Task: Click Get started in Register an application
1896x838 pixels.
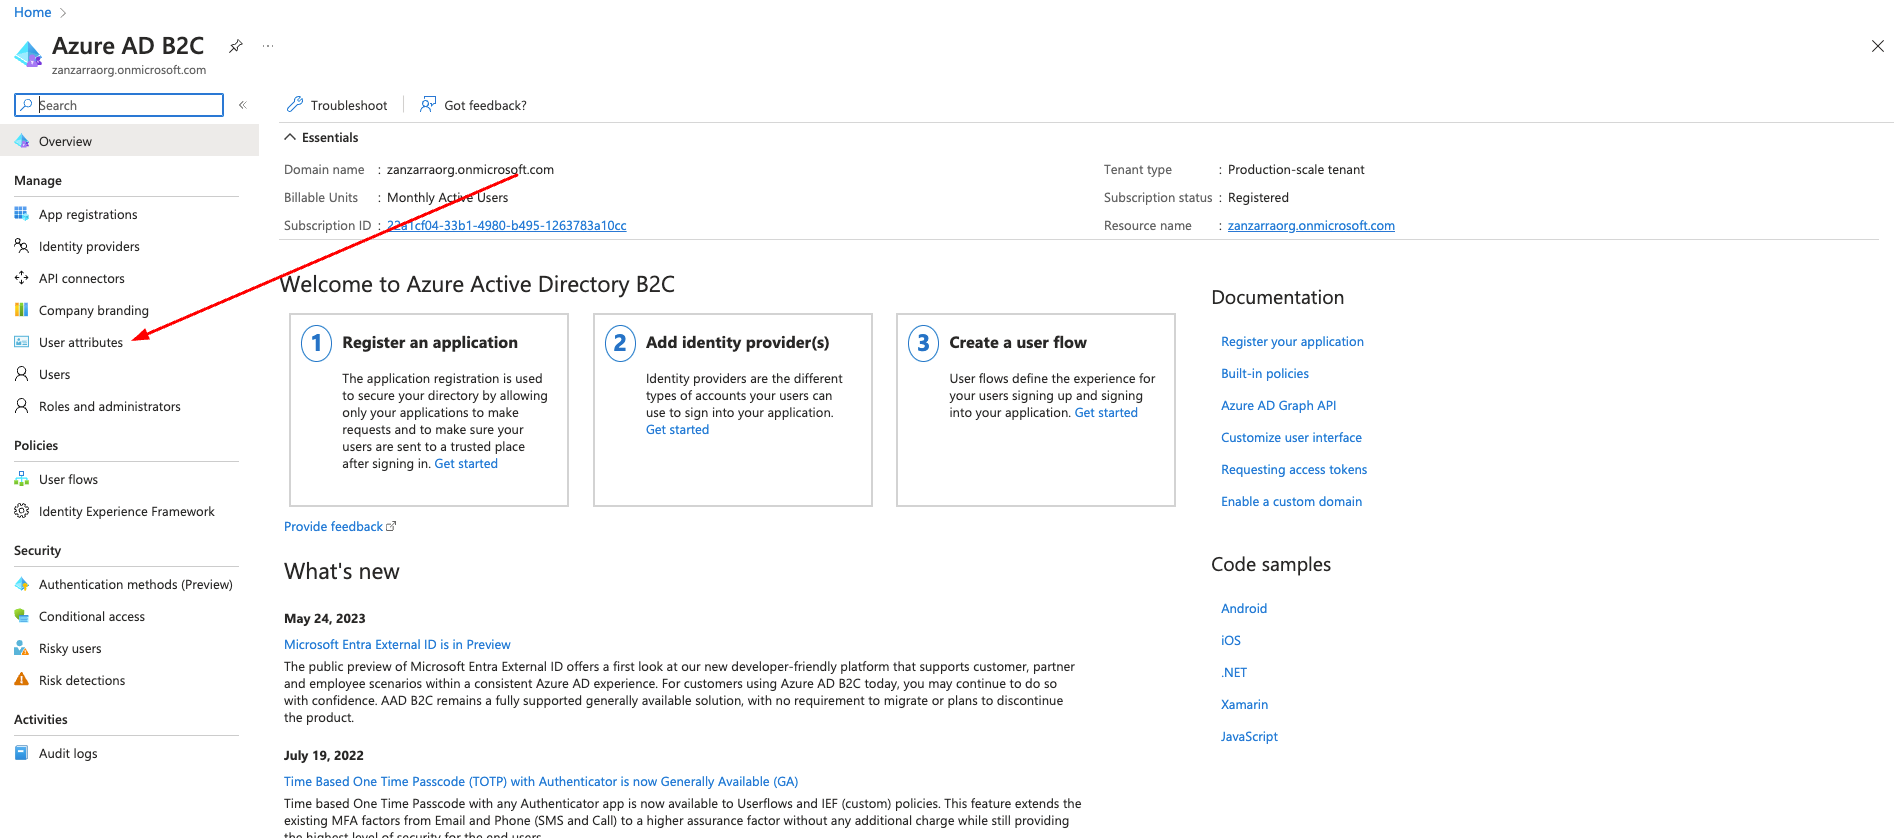Action: coord(466,464)
